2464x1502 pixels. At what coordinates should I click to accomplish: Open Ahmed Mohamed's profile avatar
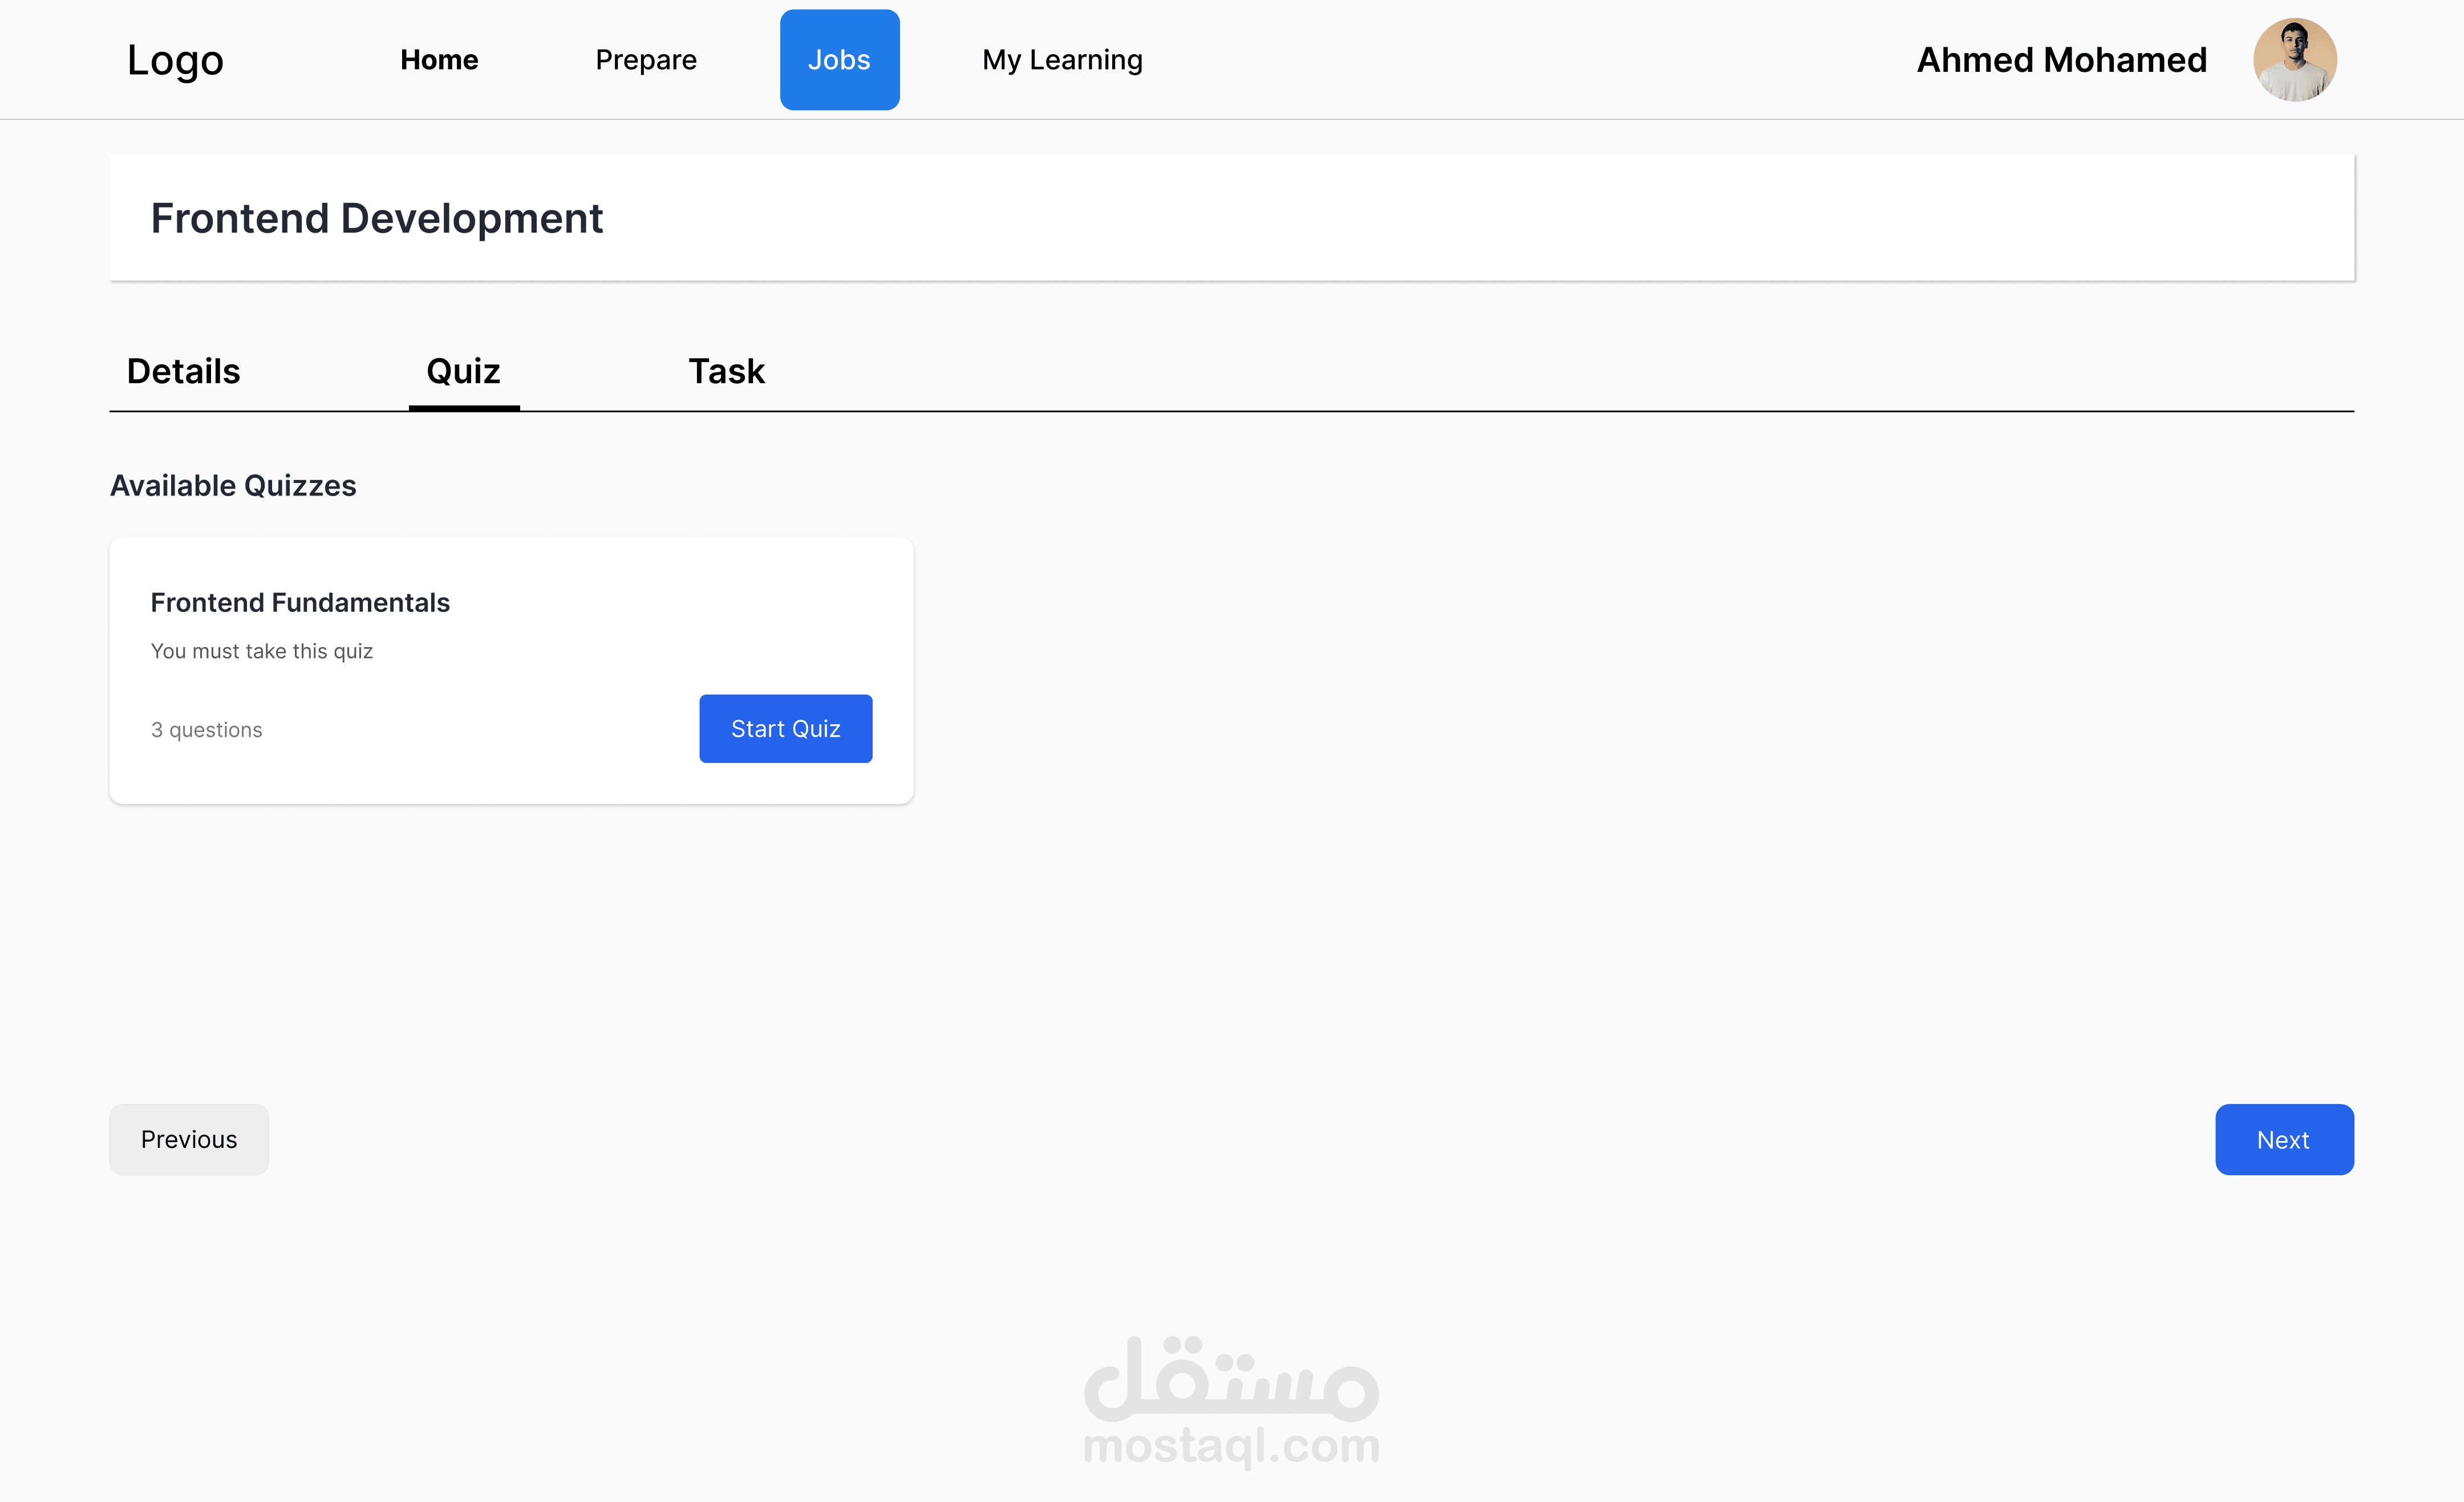point(2294,60)
